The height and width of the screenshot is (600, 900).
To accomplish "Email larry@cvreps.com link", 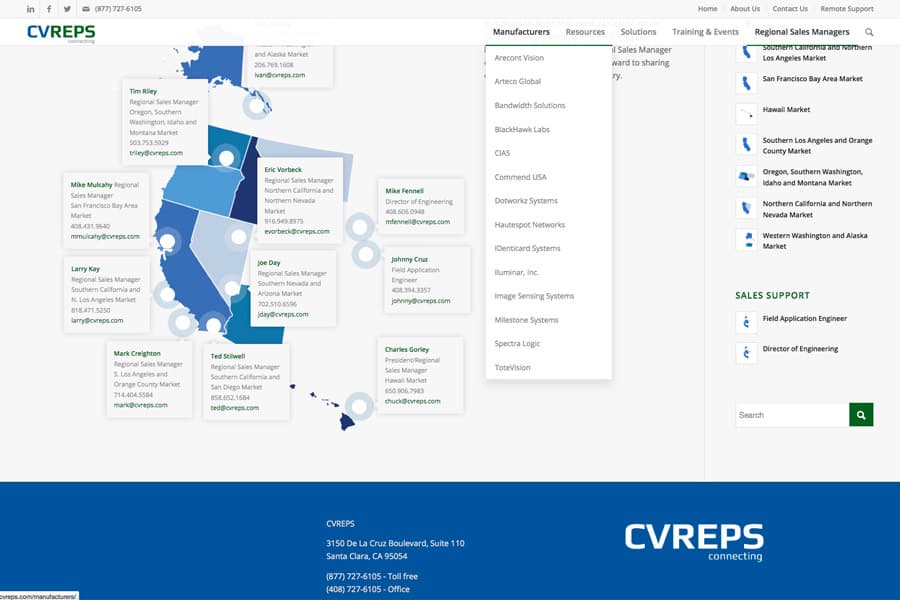I will (x=97, y=320).
